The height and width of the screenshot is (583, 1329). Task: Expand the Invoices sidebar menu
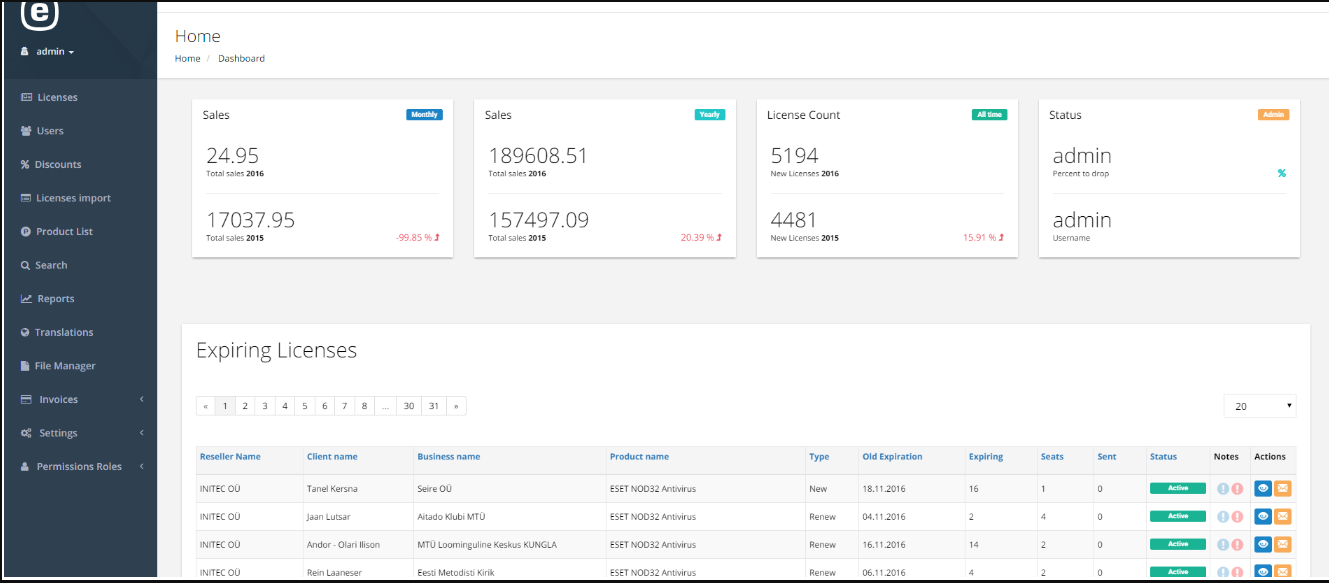tap(80, 399)
